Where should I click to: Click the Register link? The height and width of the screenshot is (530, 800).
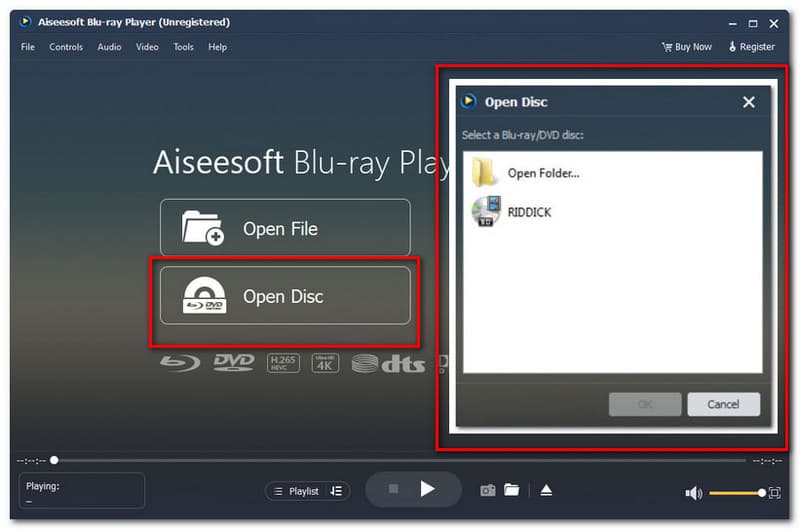click(x=752, y=47)
